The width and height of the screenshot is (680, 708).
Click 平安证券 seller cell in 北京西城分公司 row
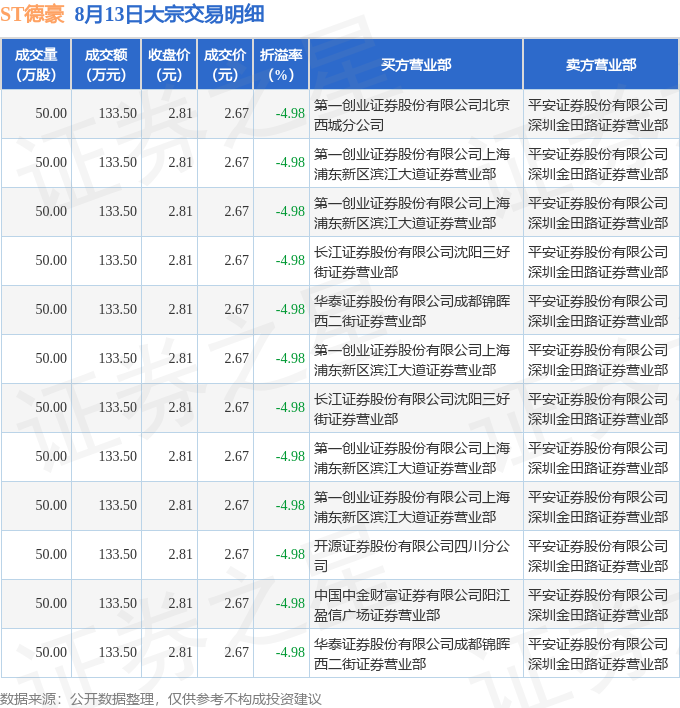pos(601,114)
